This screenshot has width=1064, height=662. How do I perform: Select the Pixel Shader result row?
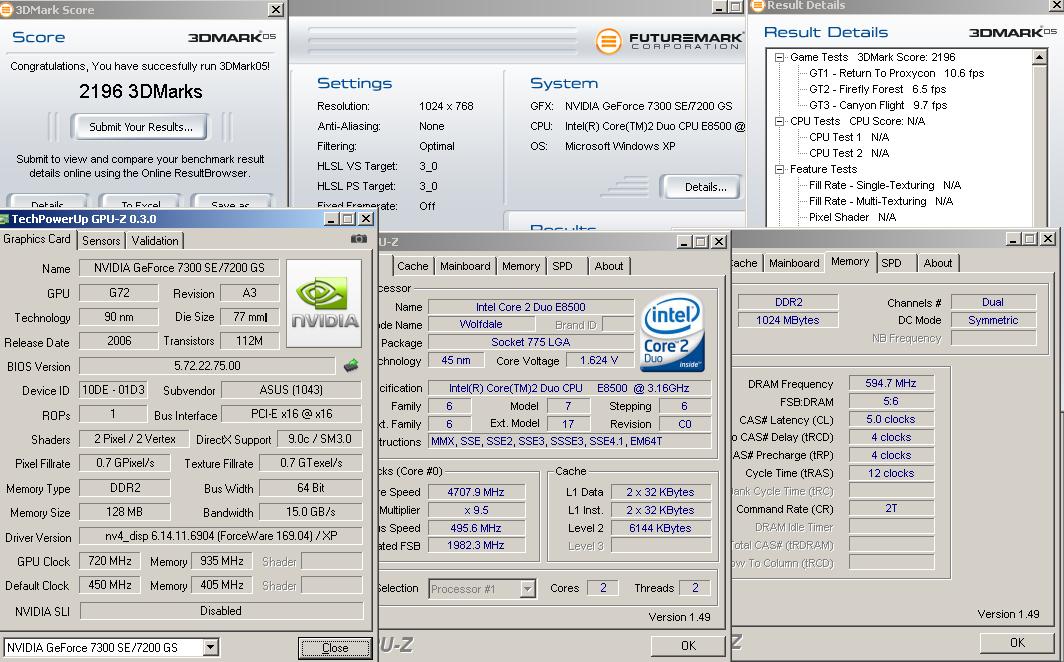pos(852,217)
